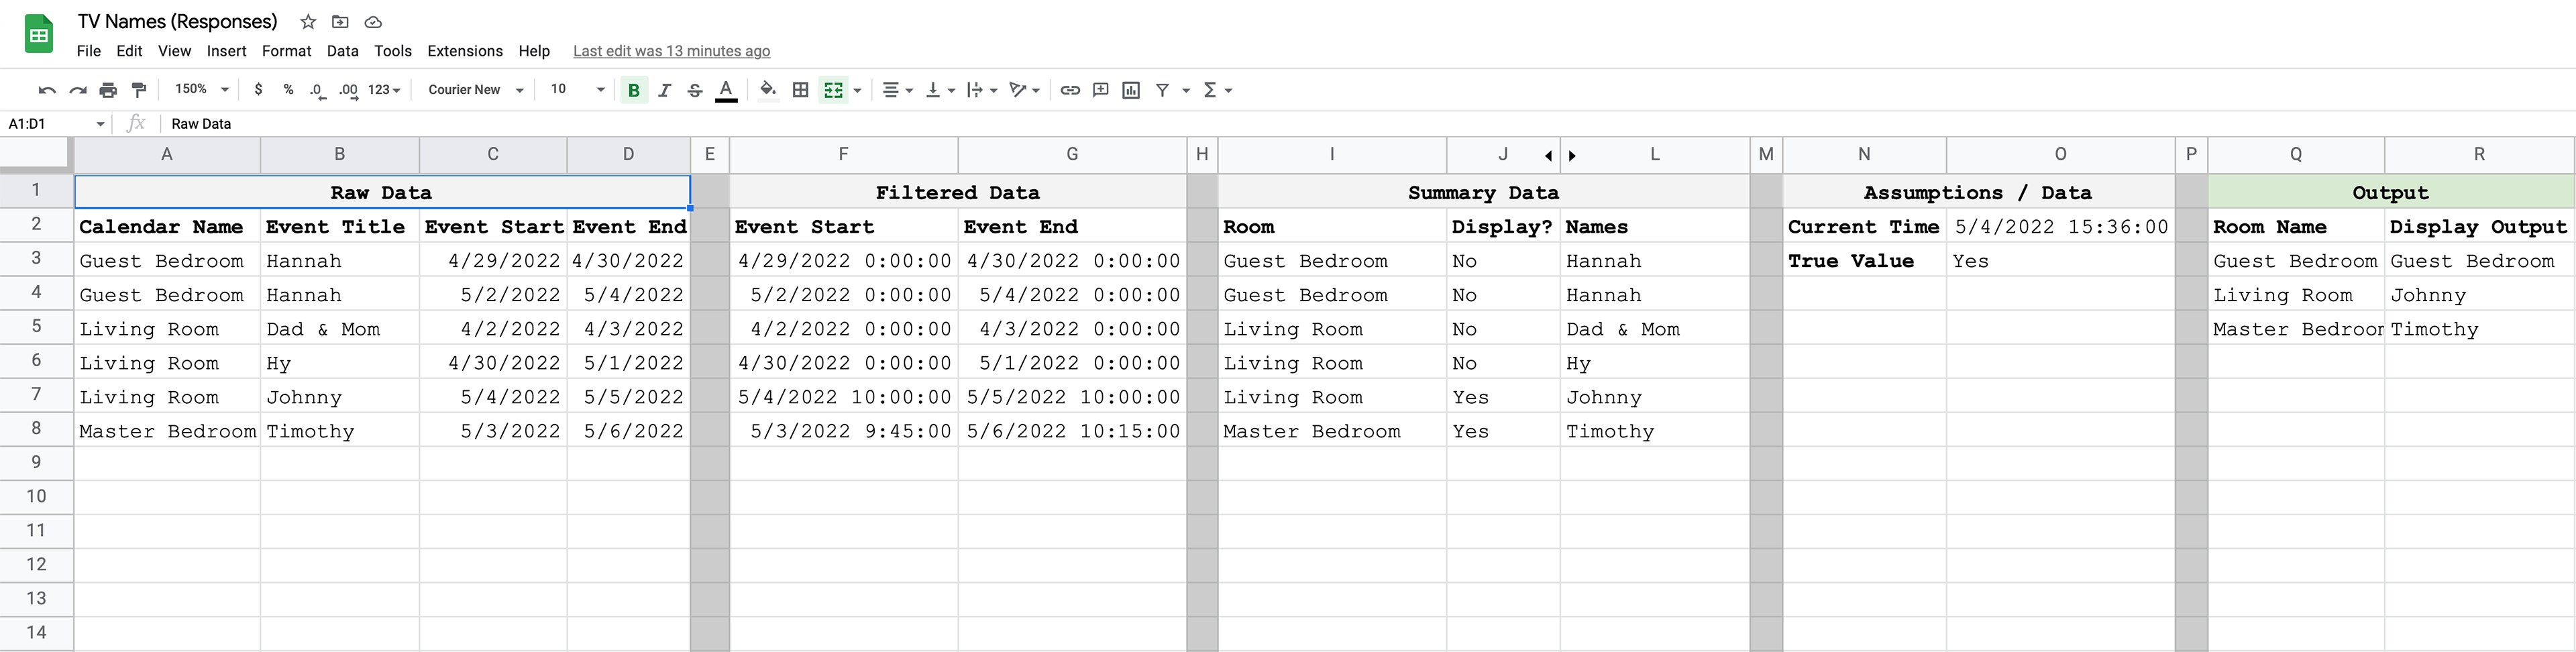Click the Insert comment icon
Screen dimensions: 2576x652
[x=1100, y=90]
